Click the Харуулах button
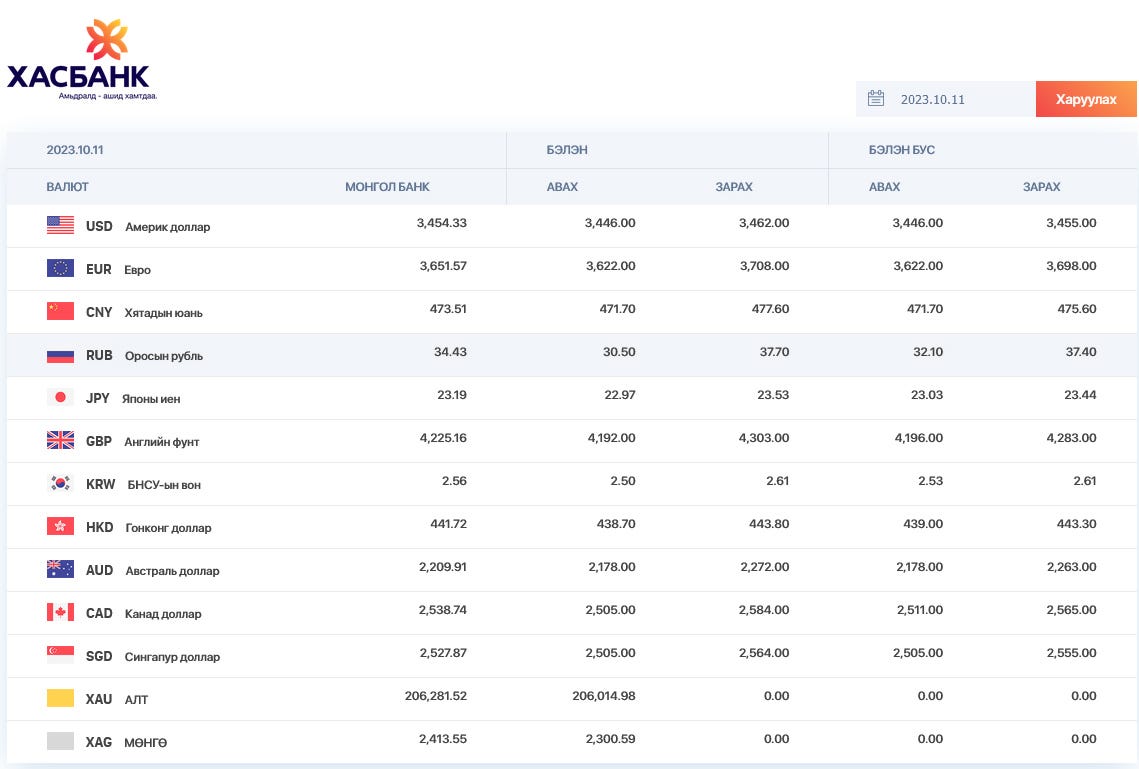 [x=1086, y=99]
